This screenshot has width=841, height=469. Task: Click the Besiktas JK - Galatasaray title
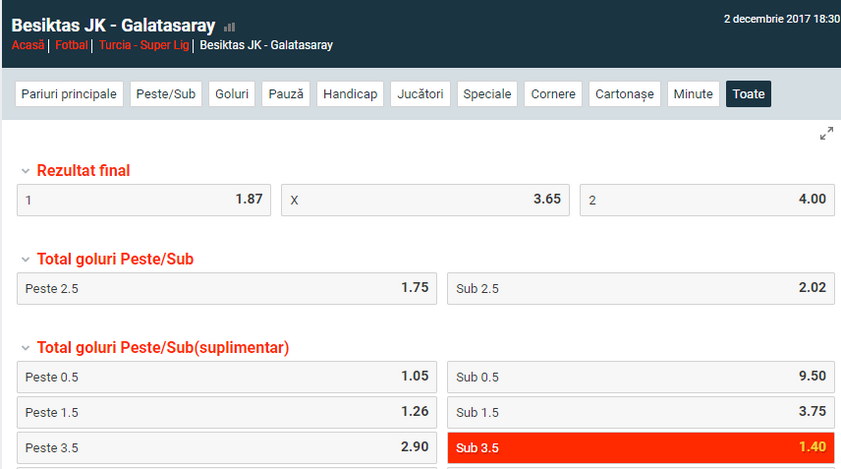point(113,25)
